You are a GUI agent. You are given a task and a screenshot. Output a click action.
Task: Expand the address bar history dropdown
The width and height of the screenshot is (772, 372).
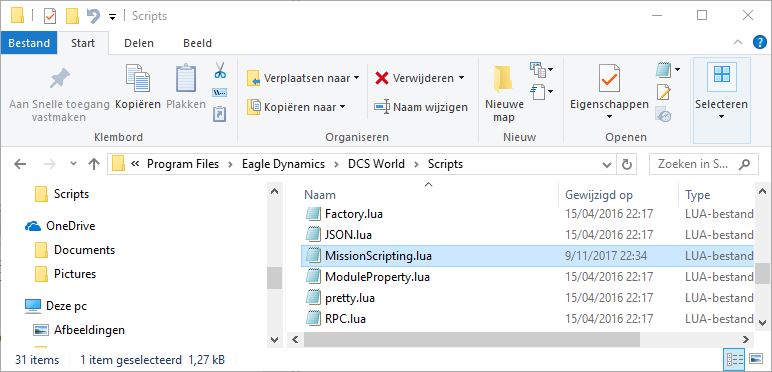click(607, 164)
